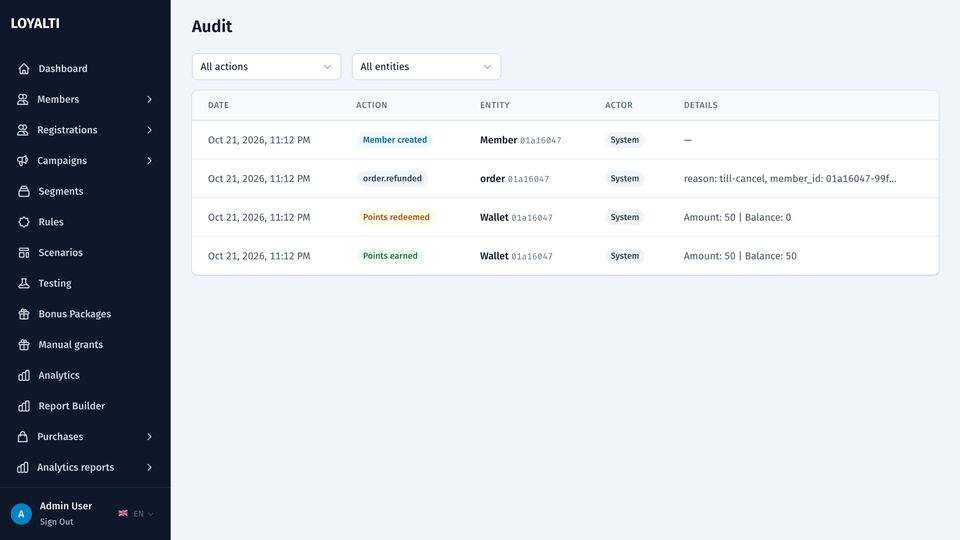Click the Campaigns megaphone icon
This screenshot has height=540, width=960.
pos(23,160)
